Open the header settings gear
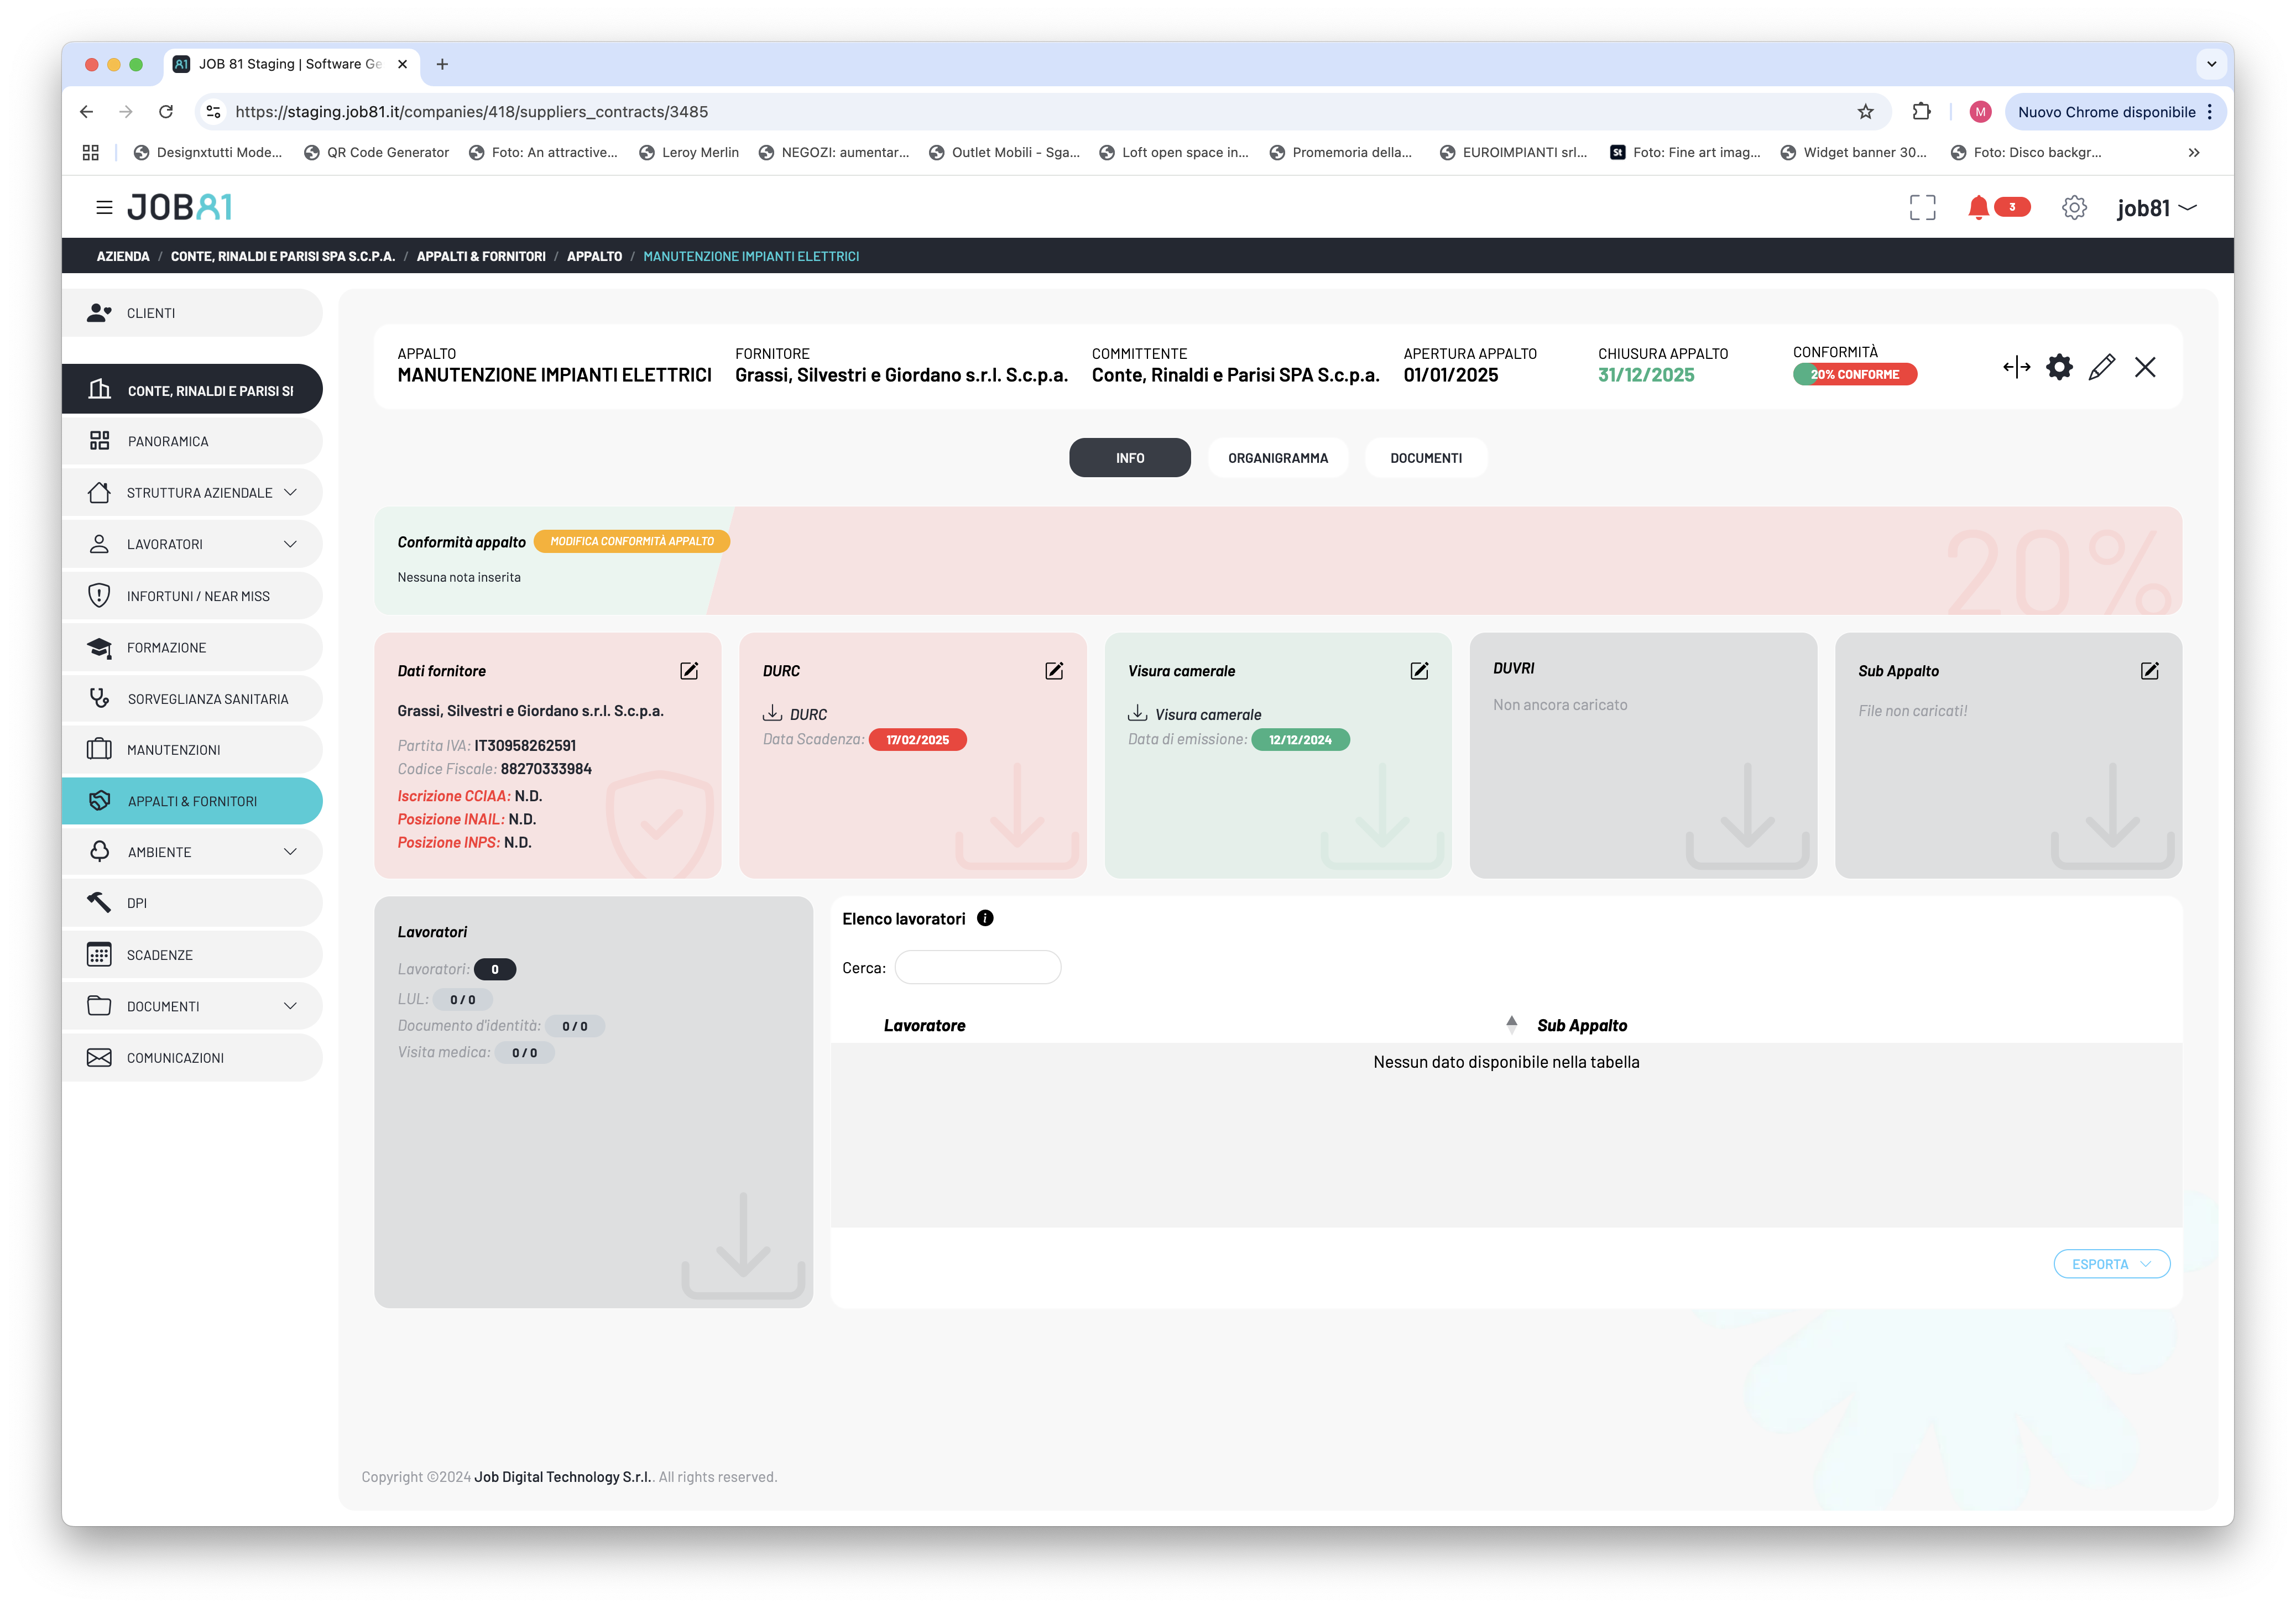The width and height of the screenshot is (2296, 1608). click(x=2074, y=208)
